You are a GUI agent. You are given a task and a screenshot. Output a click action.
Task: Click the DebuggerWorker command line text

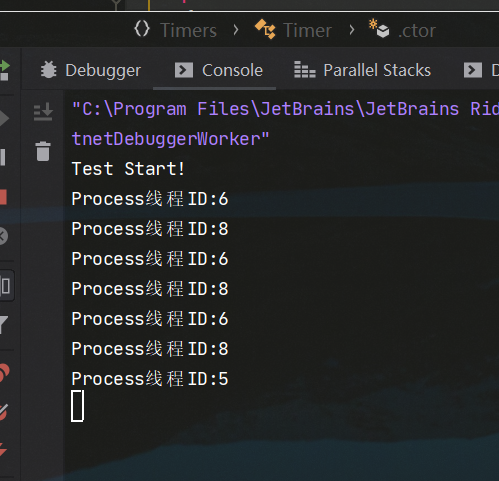tap(170, 139)
